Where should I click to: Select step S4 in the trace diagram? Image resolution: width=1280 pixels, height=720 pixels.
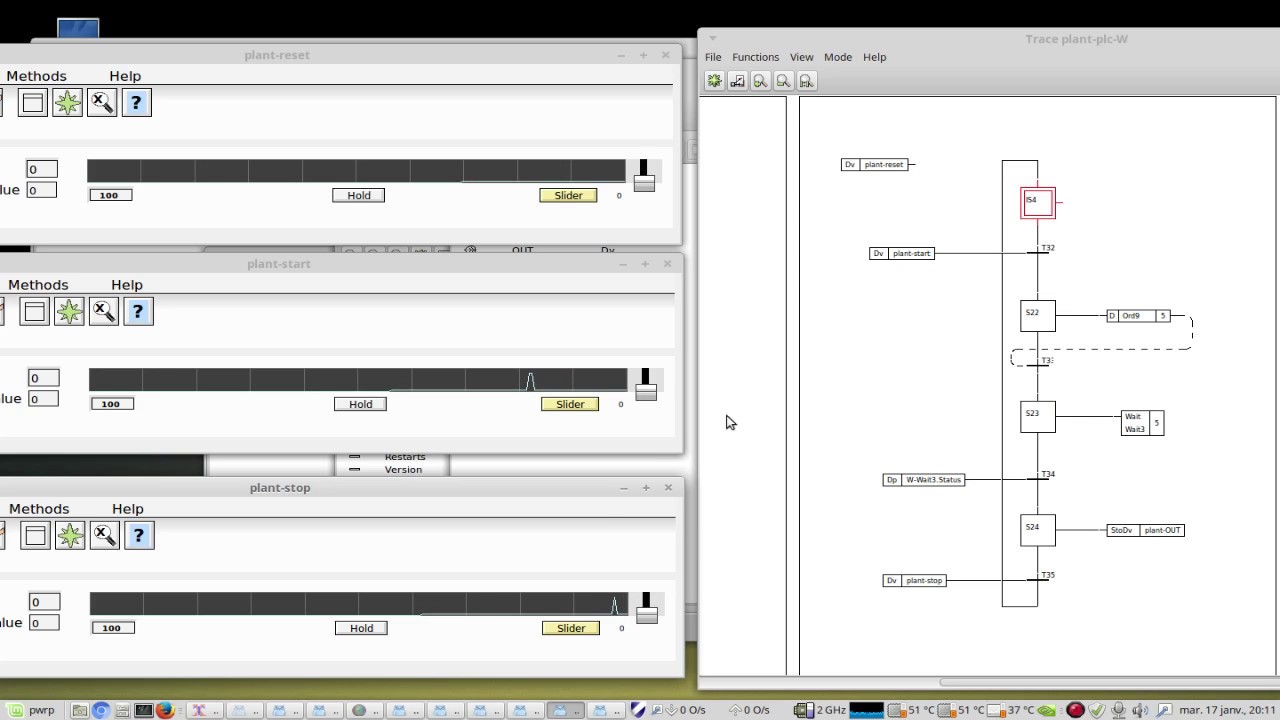click(1038, 202)
